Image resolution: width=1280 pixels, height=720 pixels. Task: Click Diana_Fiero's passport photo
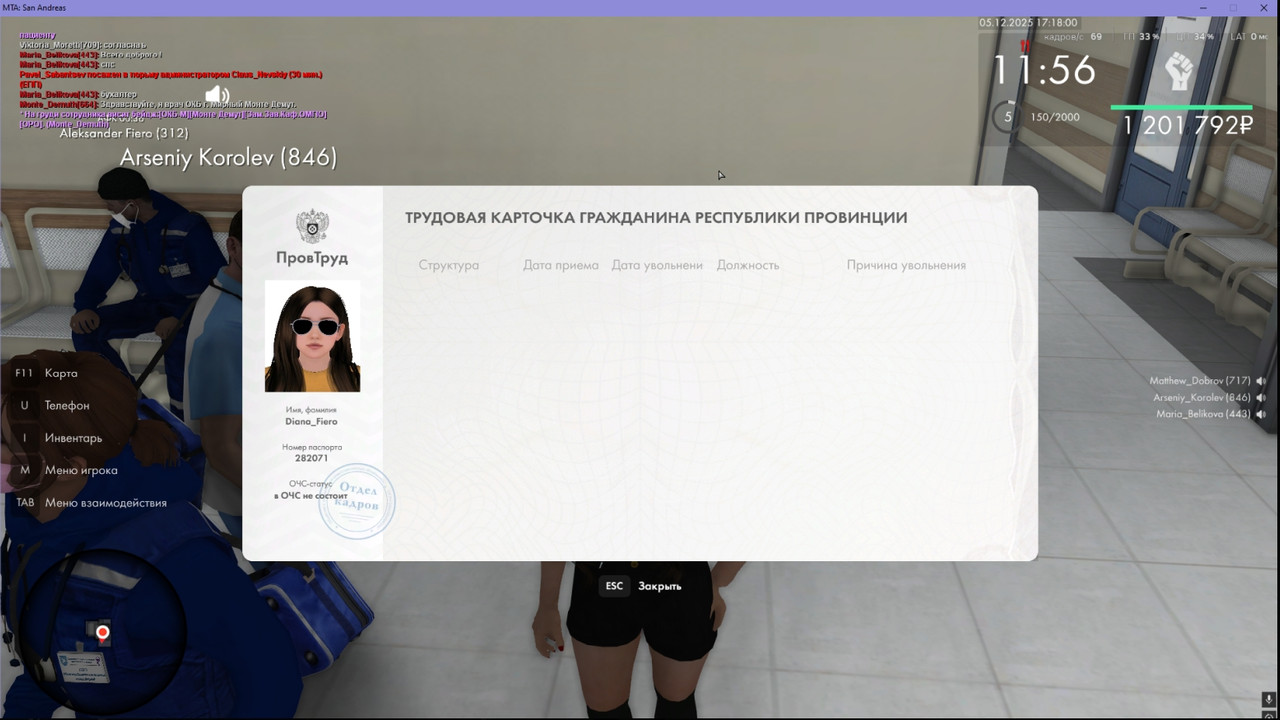(311, 336)
